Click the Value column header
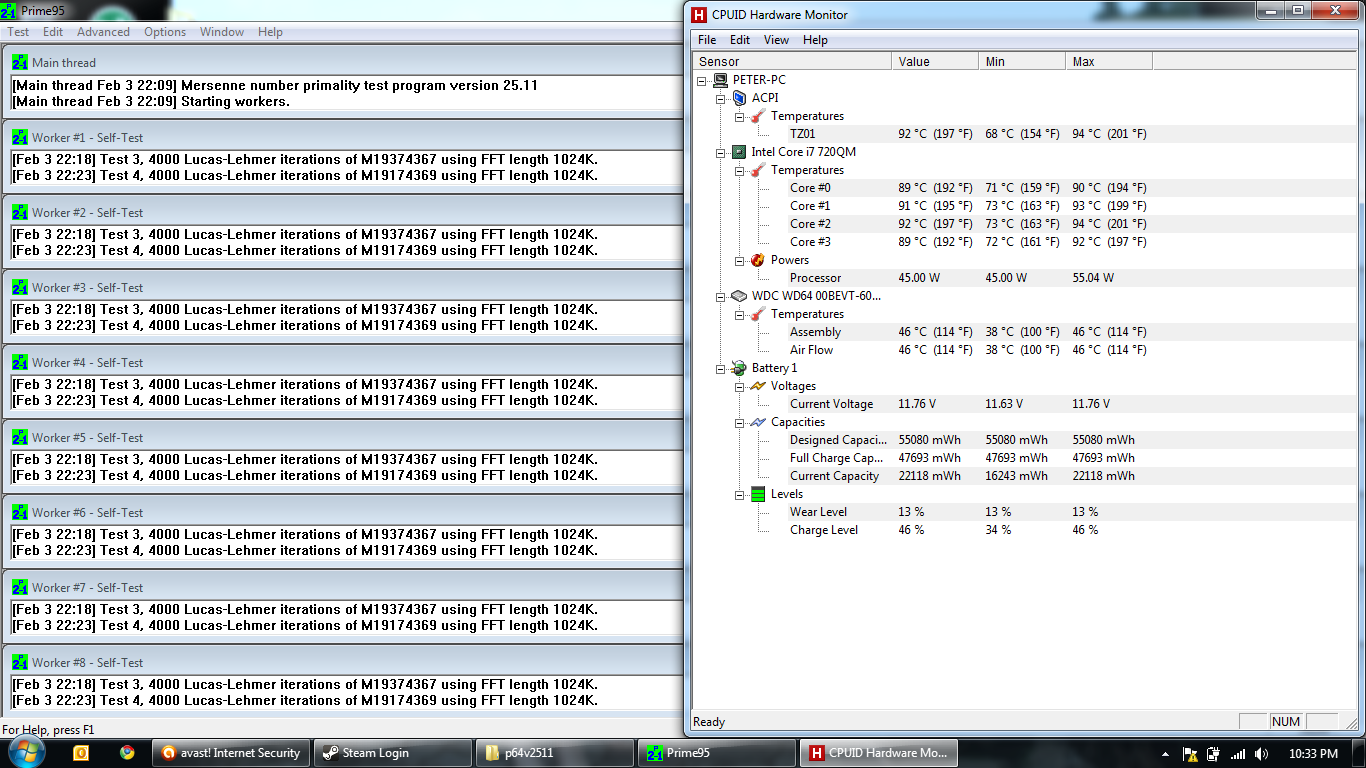1366x768 pixels. tap(935, 61)
